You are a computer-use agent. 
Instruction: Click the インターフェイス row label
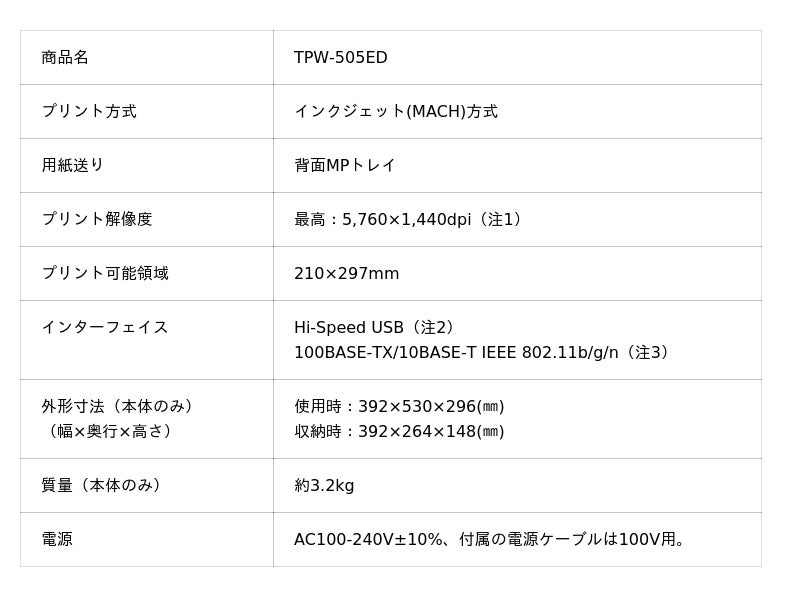click(x=105, y=328)
